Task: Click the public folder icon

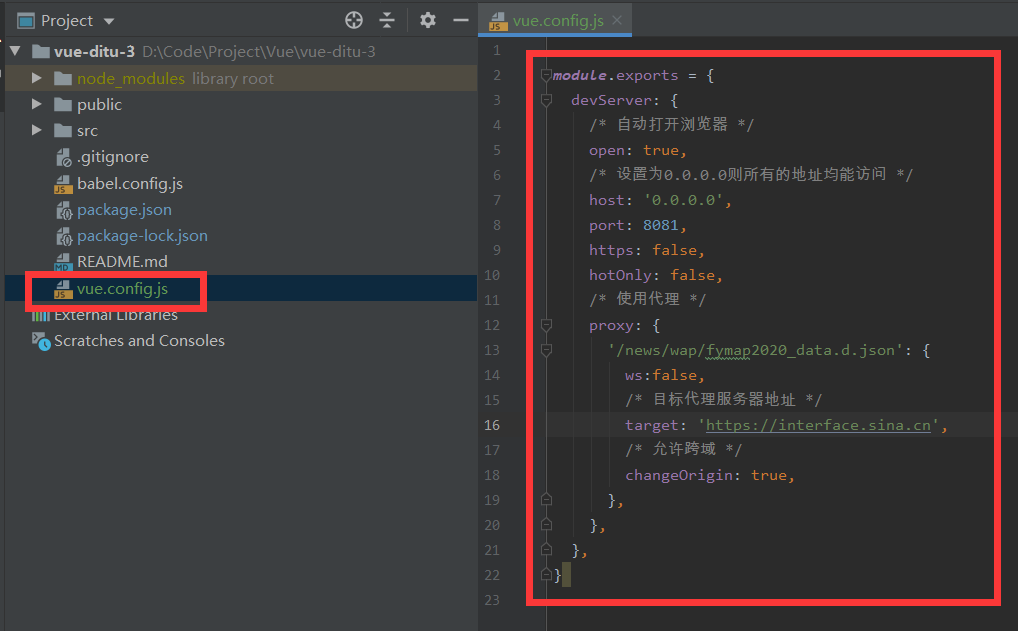Action: point(63,105)
